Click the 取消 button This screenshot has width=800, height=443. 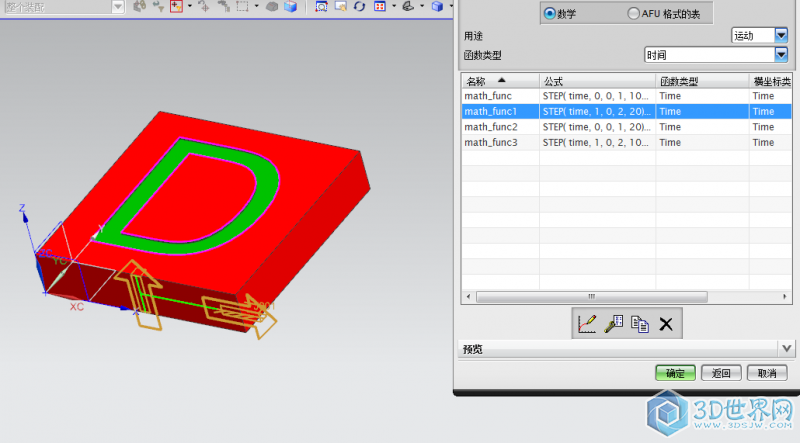tap(767, 373)
